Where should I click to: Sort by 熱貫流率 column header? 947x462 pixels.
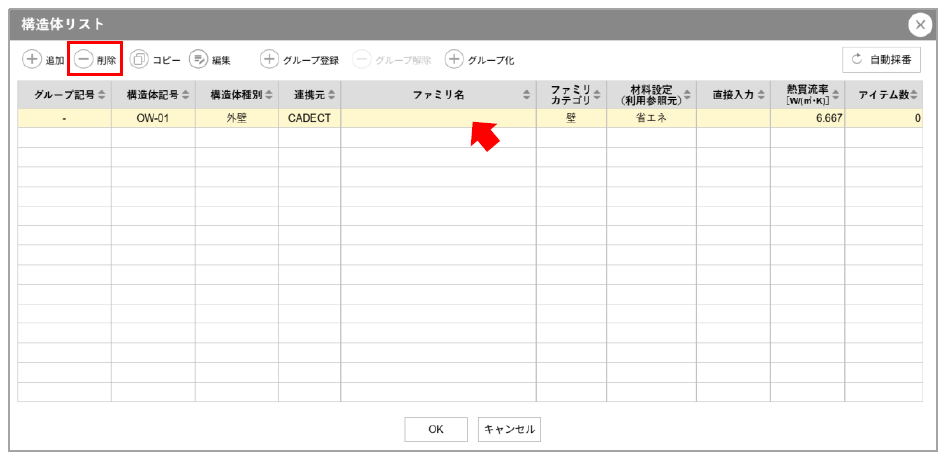tap(807, 95)
